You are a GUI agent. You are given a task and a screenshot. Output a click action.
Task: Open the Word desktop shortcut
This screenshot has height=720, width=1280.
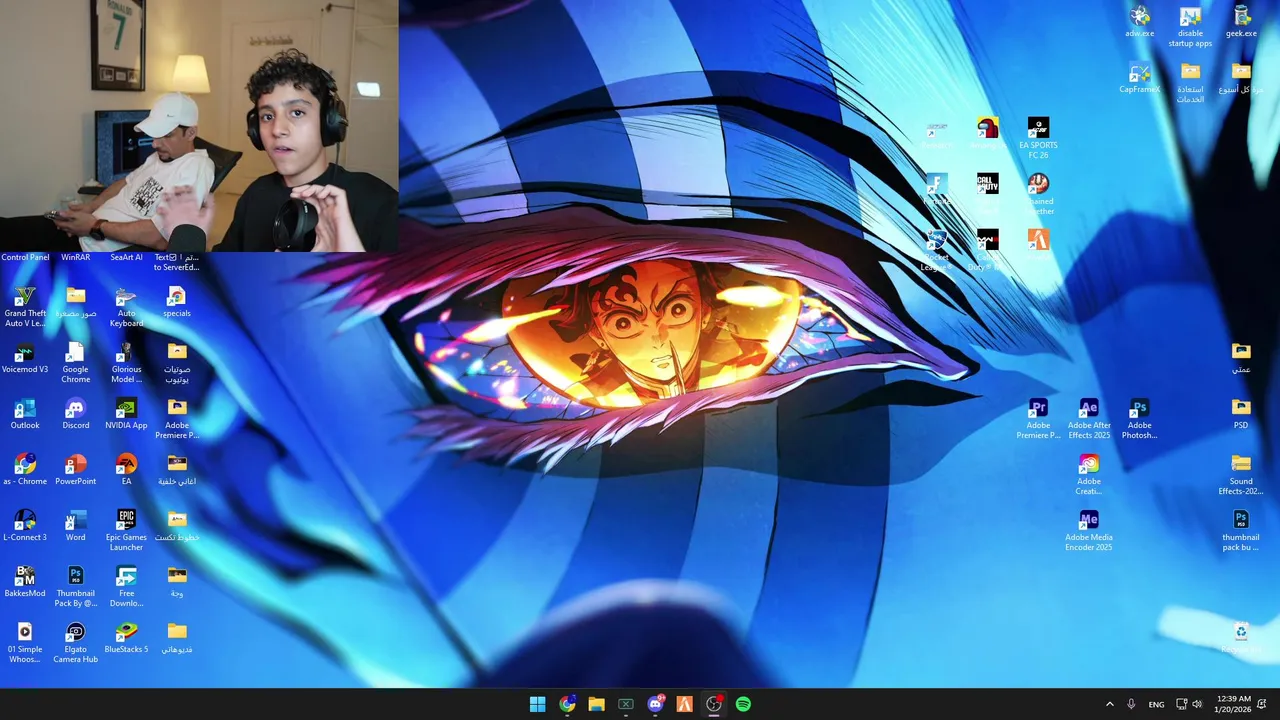point(75,526)
